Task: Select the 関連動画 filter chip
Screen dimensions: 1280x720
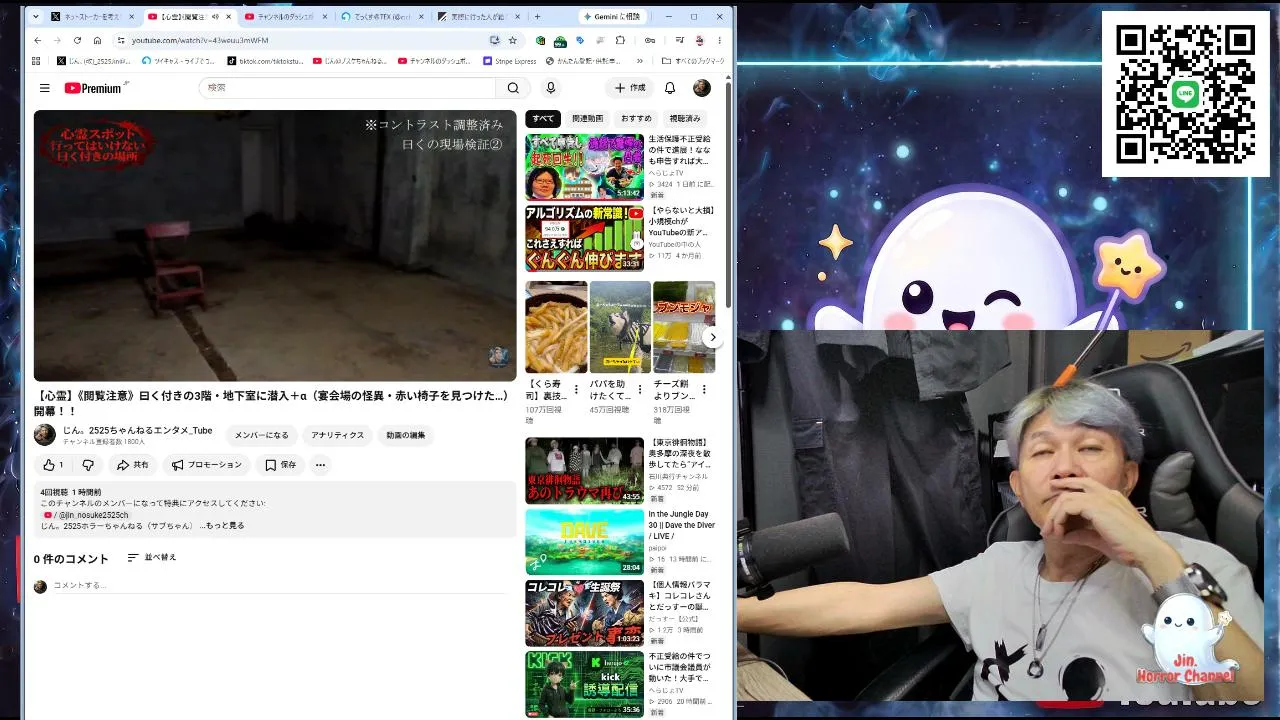Action: (588, 119)
